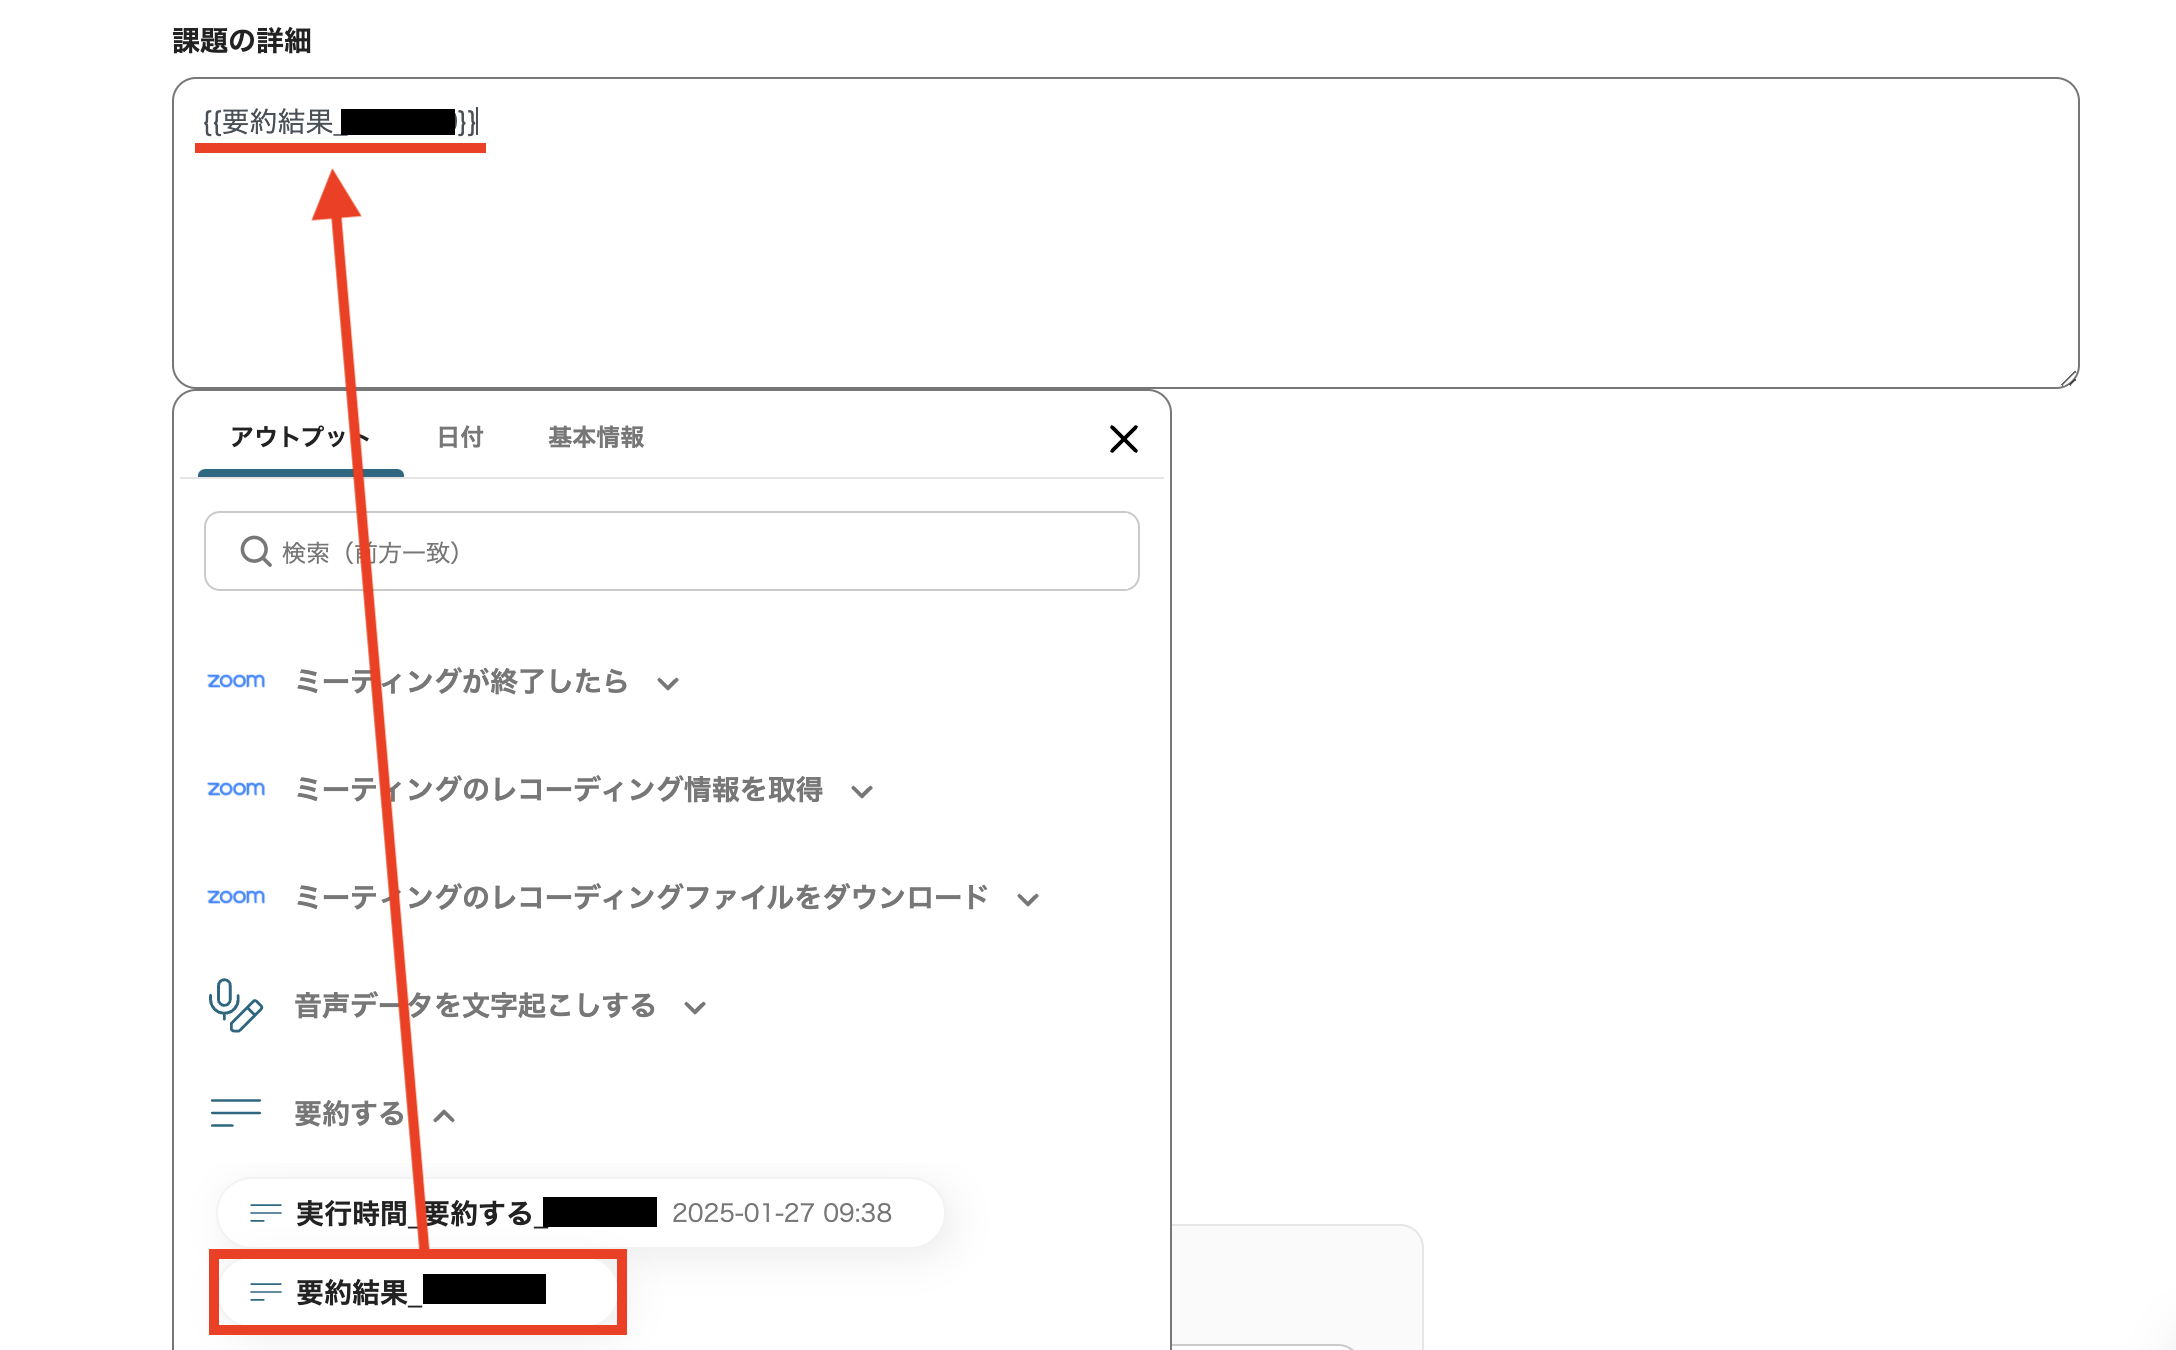Screen dimensions: 2176x1350
Task: Close the output selection panel
Action: [1124, 439]
